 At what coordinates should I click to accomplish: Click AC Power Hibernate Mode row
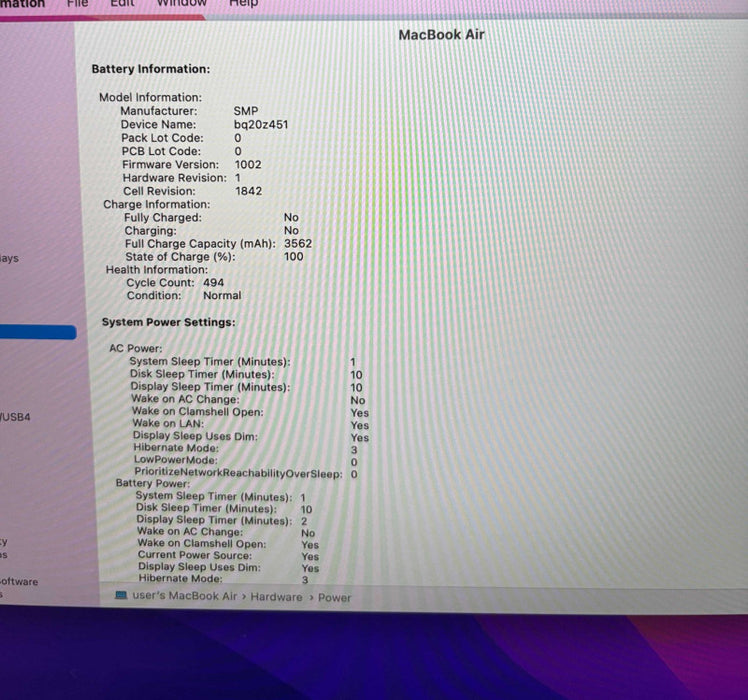pos(245,448)
